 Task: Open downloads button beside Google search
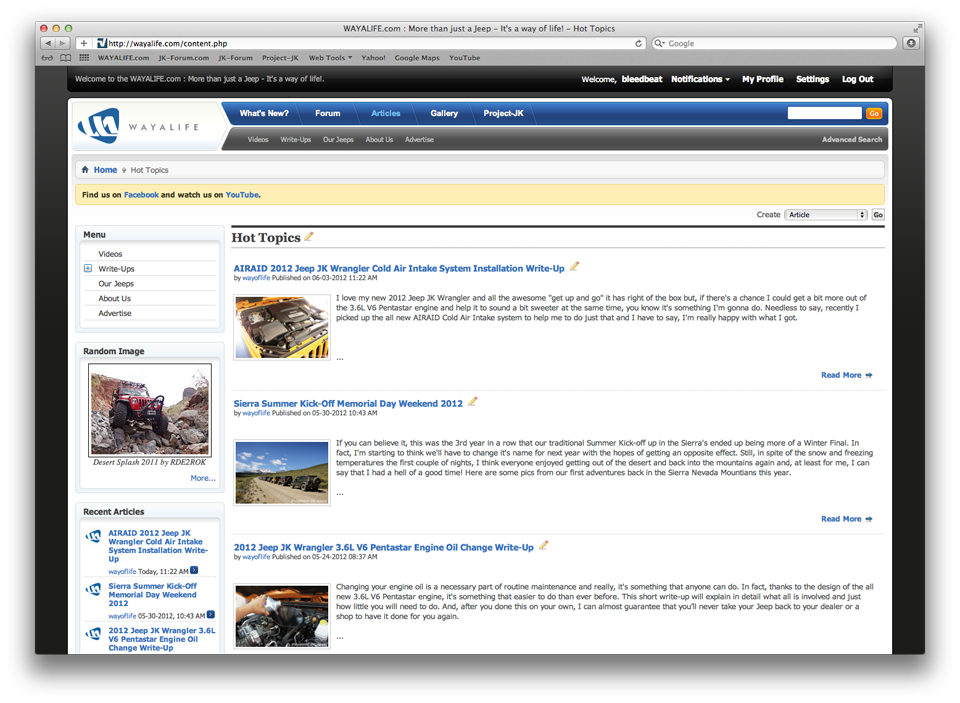(912, 43)
